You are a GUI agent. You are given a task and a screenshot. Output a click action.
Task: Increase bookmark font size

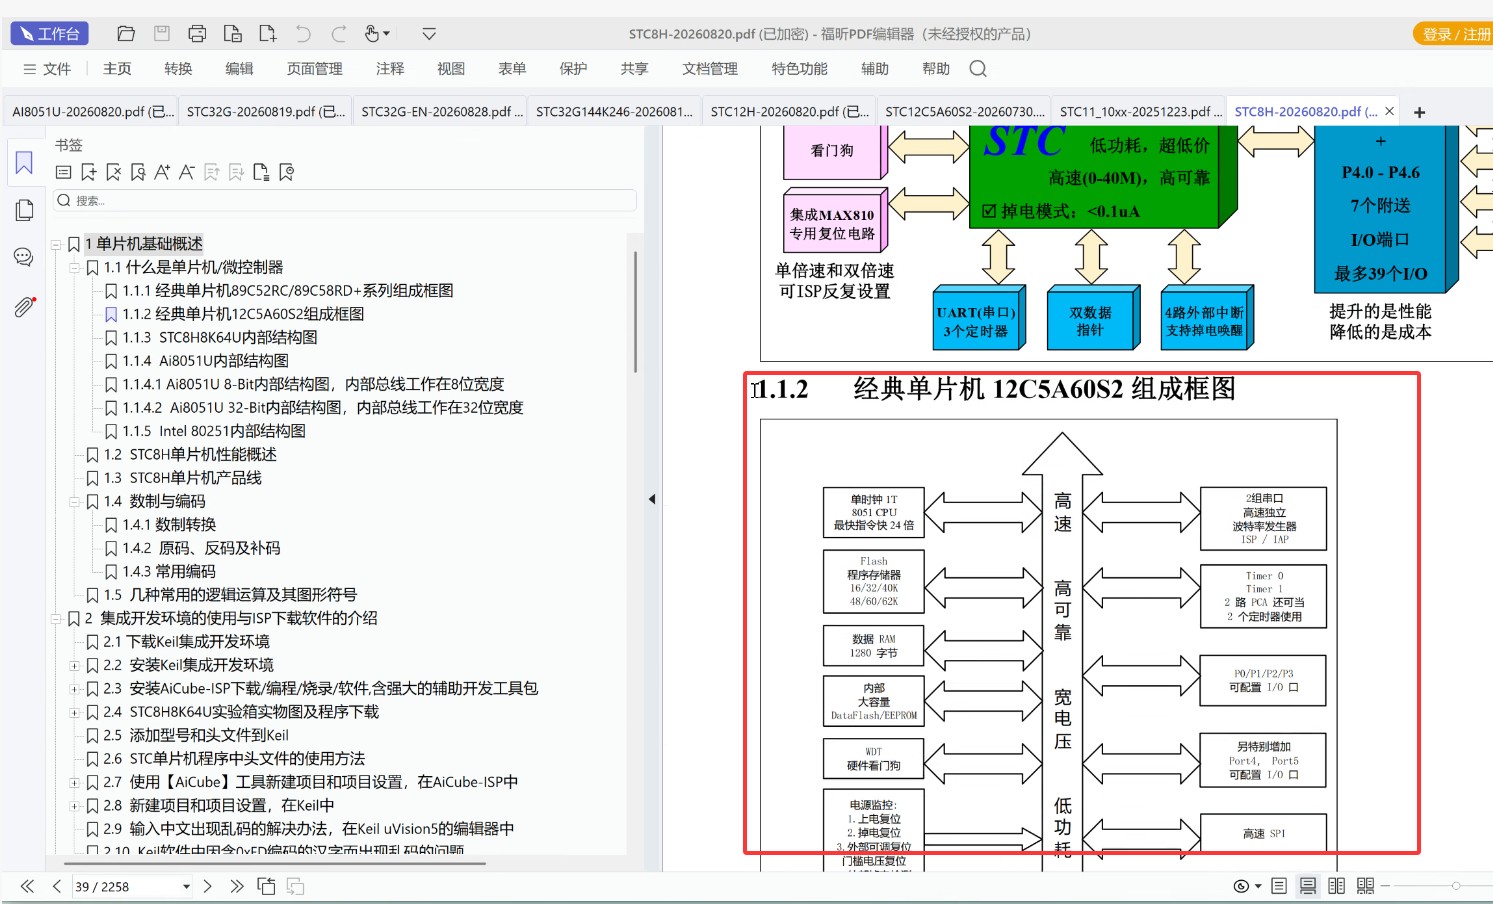coord(162,172)
